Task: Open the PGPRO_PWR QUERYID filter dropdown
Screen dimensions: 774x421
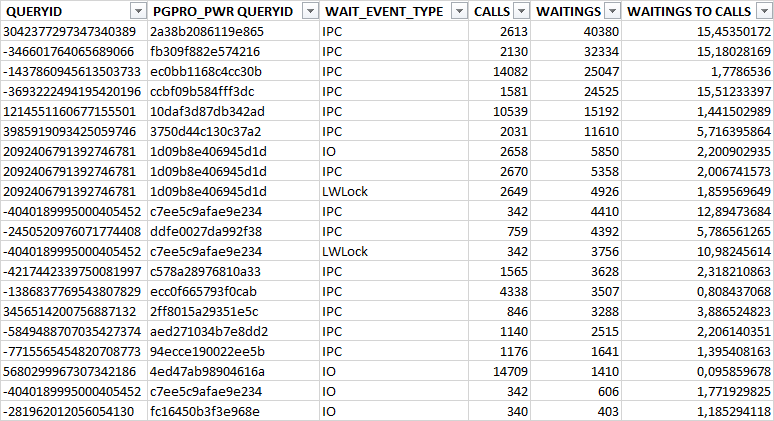Action: tap(306, 11)
